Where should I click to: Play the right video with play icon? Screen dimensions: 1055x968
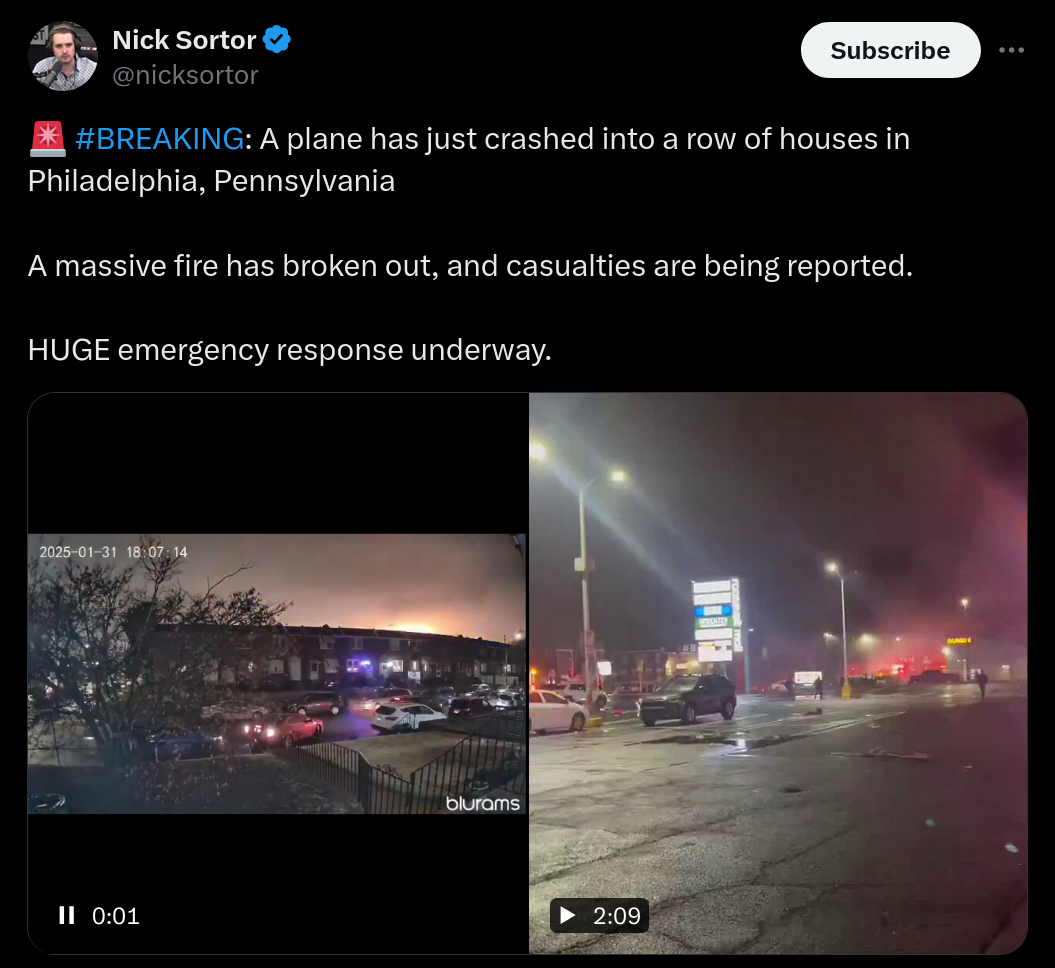(568, 916)
